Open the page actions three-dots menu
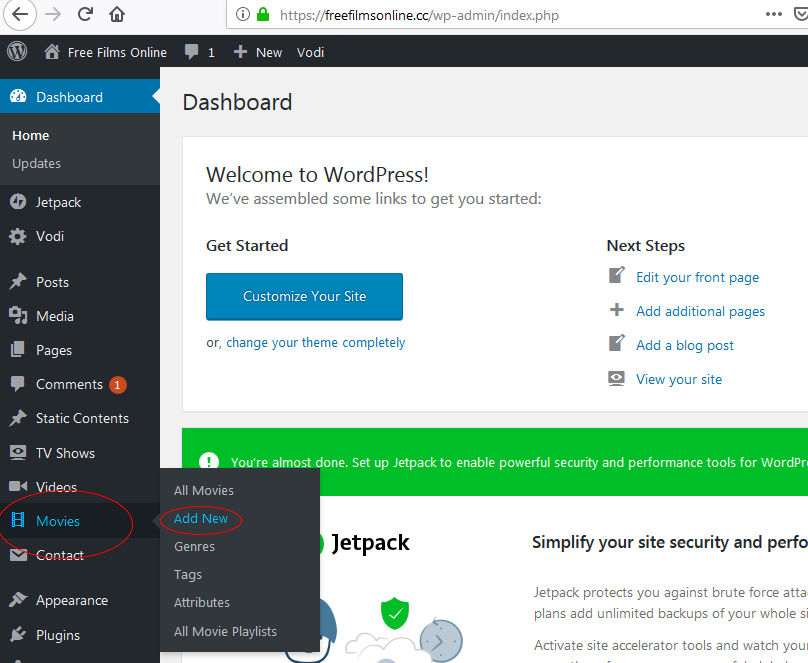The image size is (808, 663). tap(773, 14)
